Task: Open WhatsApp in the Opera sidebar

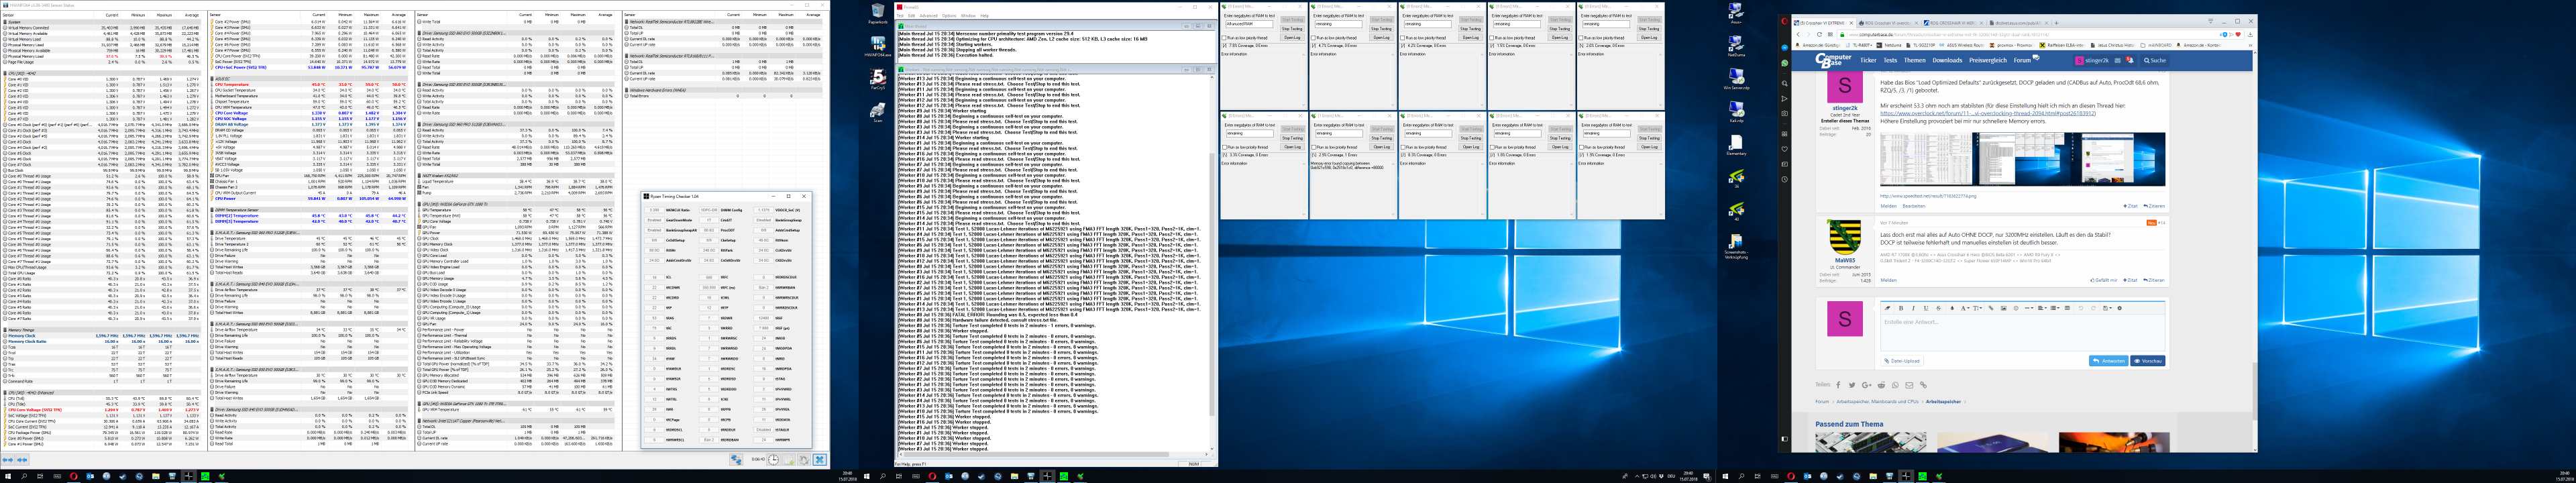Action: click(x=1785, y=63)
